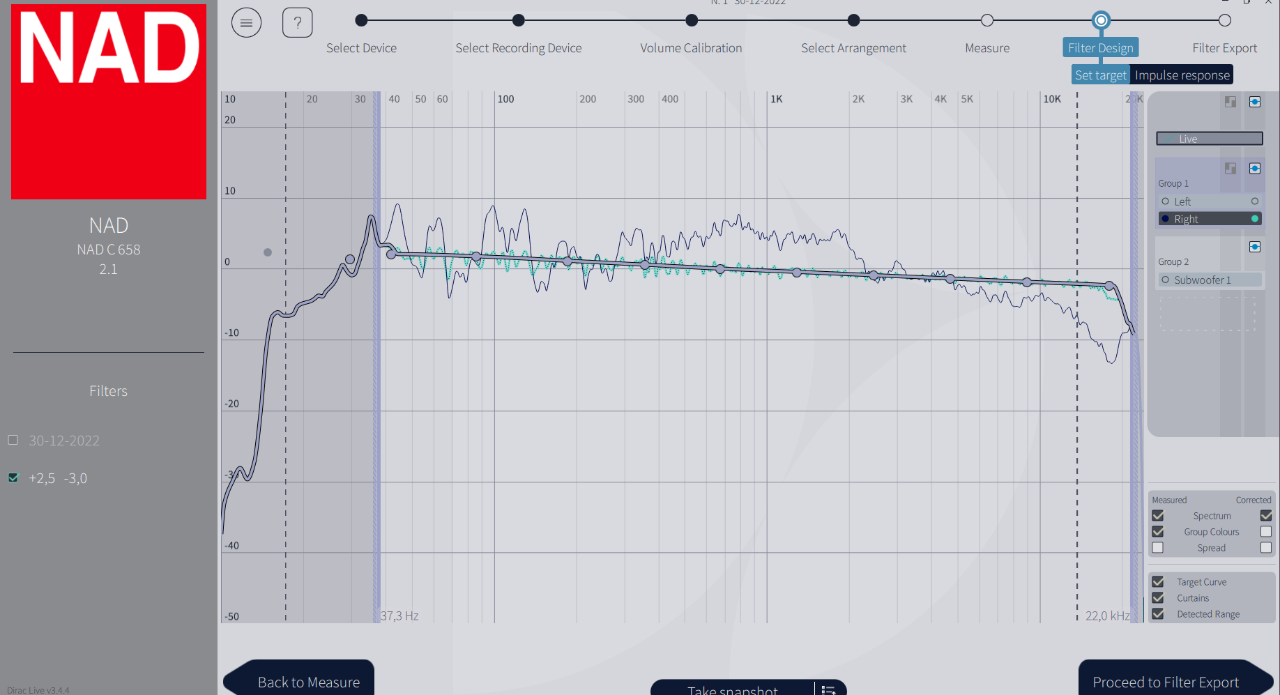Uncheck the Corrected Spectrum checkbox
The height and width of the screenshot is (695, 1280).
pos(1266,515)
